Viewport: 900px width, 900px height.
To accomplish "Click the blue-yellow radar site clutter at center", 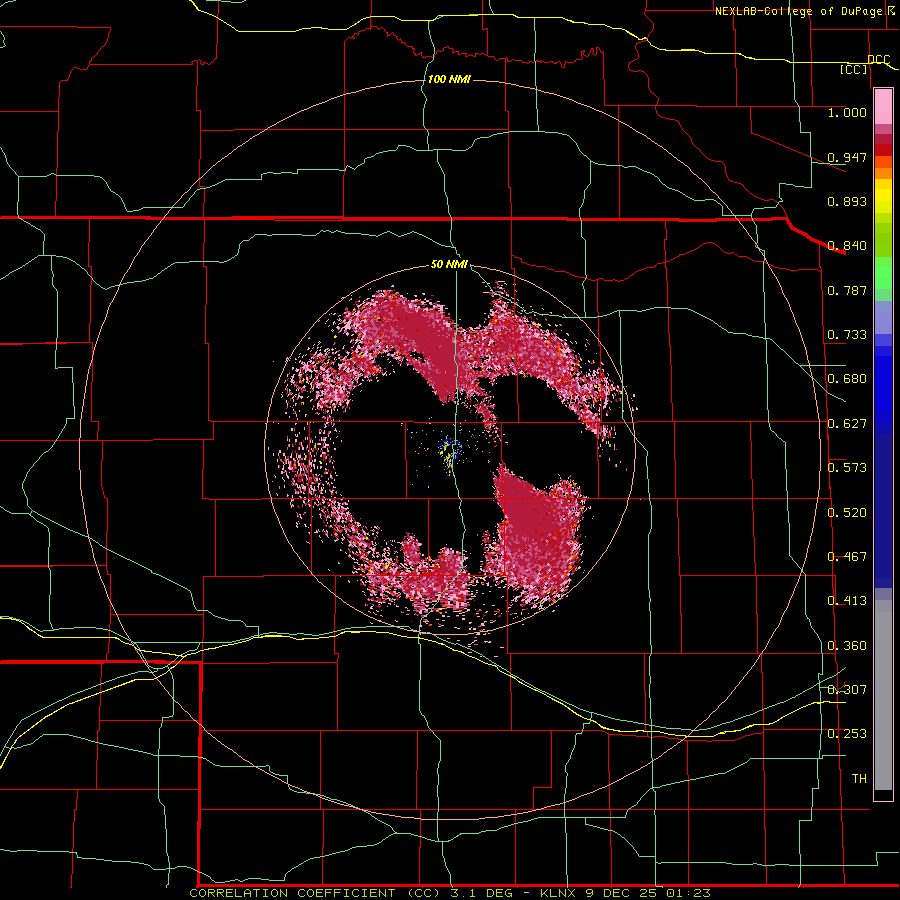I will 450,452.
